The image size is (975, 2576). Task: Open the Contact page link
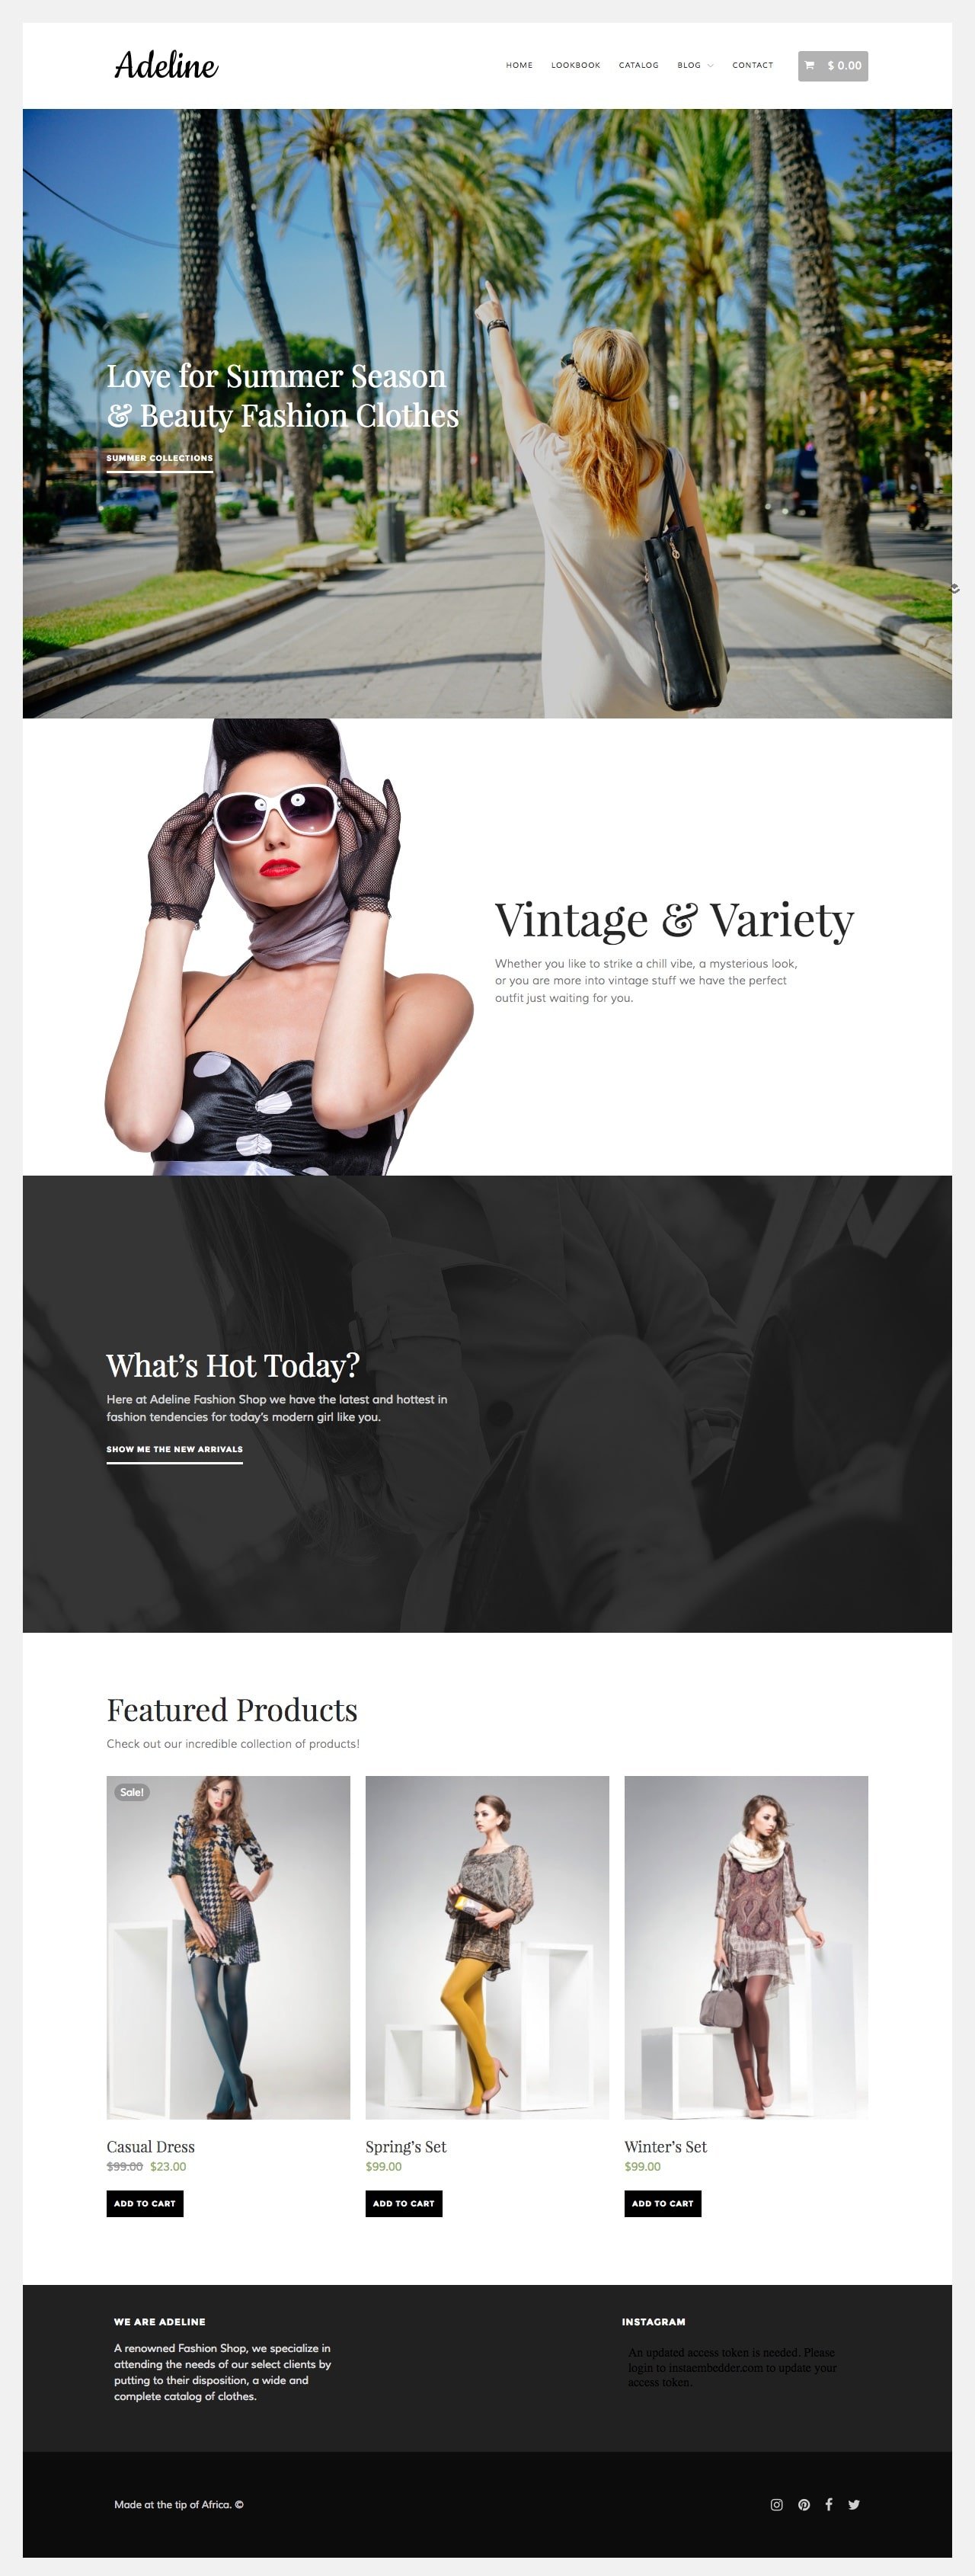click(752, 66)
